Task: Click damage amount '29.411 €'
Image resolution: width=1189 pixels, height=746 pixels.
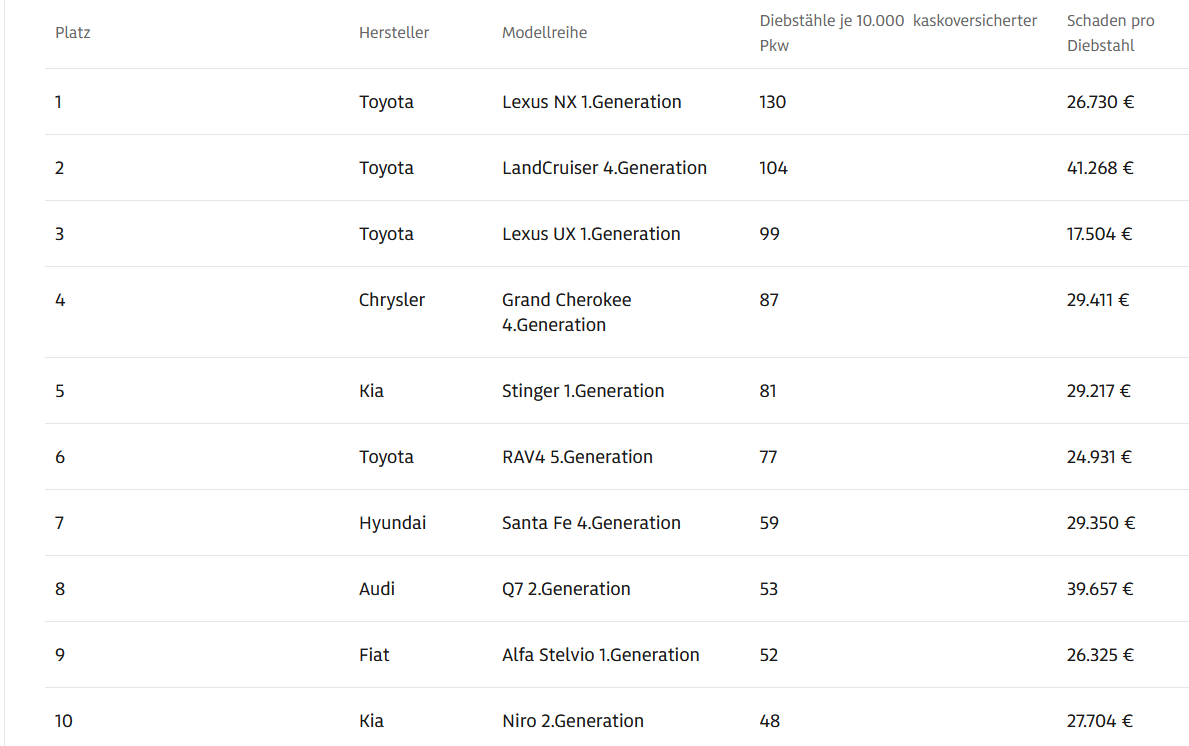Action: pos(1098,299)
